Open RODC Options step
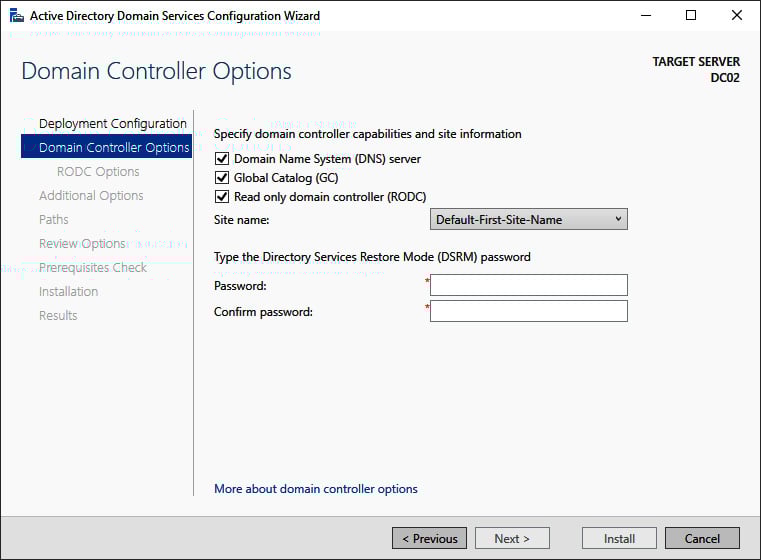Image resolution: width=761 pixels, height=560 pixels. (x=98, y=171)
